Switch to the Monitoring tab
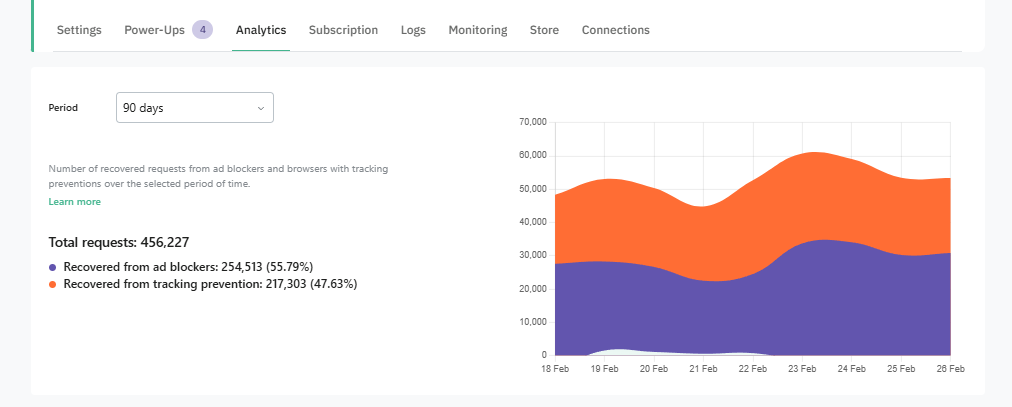 coord(477,30)
